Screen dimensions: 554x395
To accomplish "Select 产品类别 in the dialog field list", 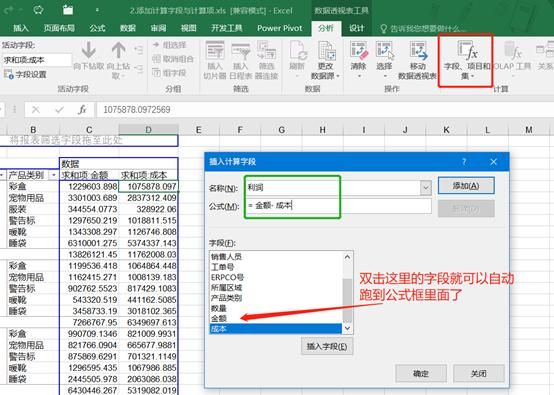I will click(276, 298).
